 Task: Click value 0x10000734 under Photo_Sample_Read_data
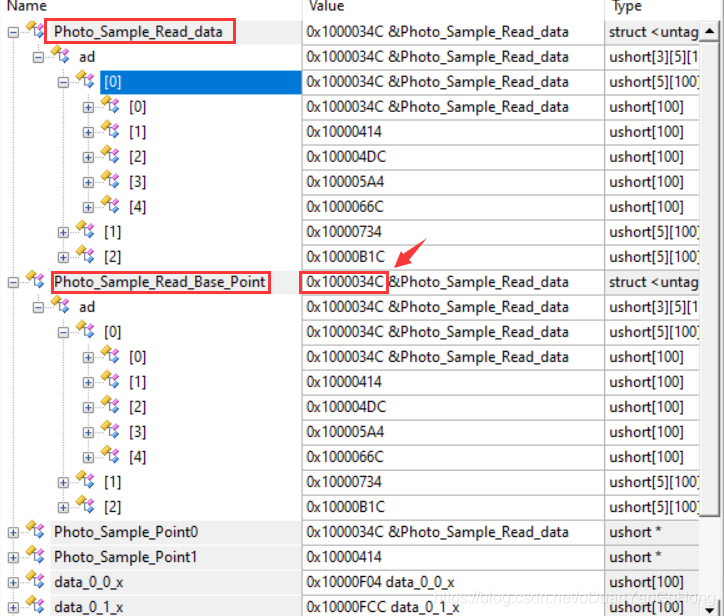tap(344, 231)
